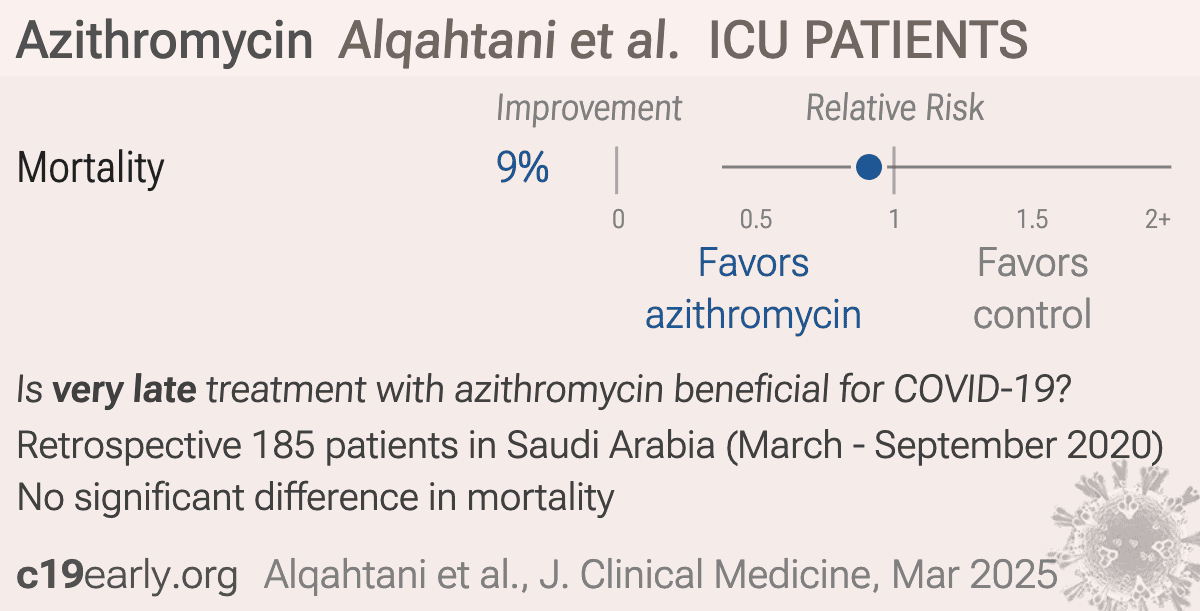The height and width of the screenshot is (611, 1200).
Task: Click the c19early.org site link
Action: (x=128, y=575)
